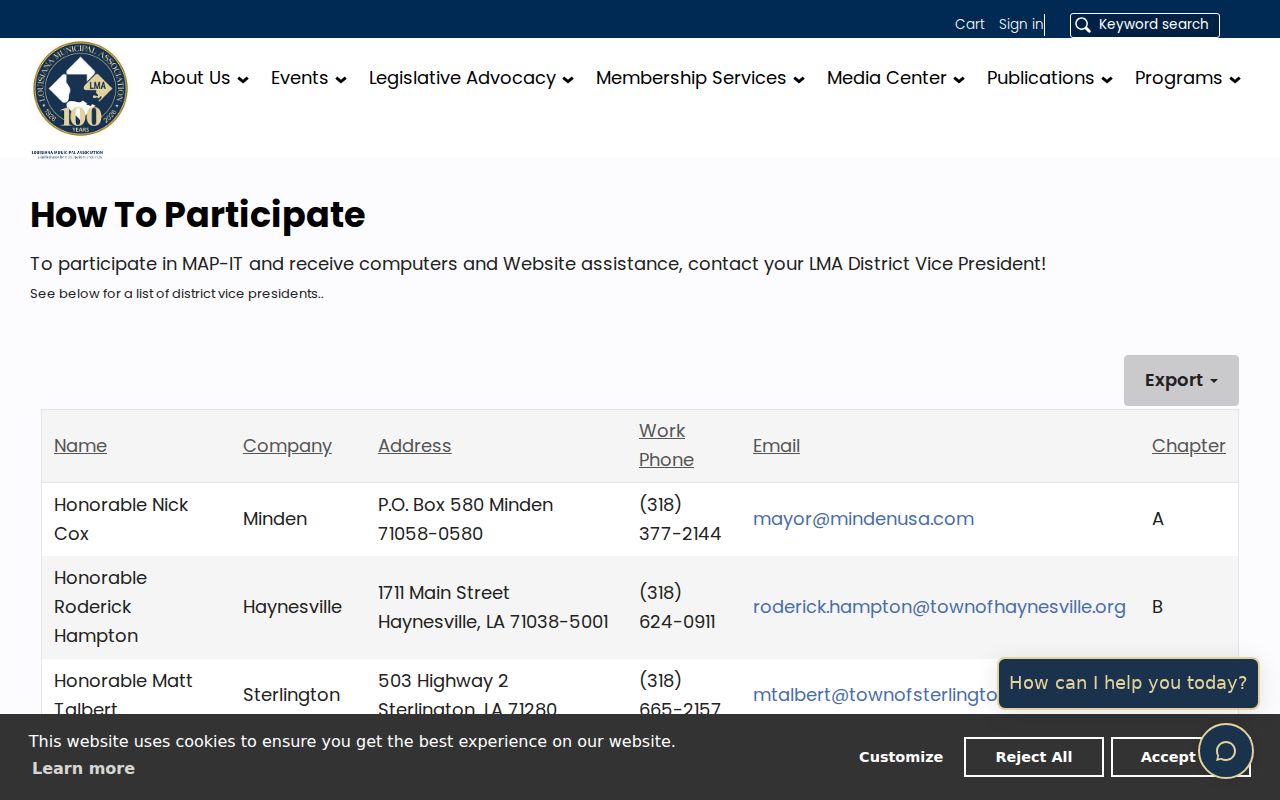Open the Media Center menu

click(896, 78)
